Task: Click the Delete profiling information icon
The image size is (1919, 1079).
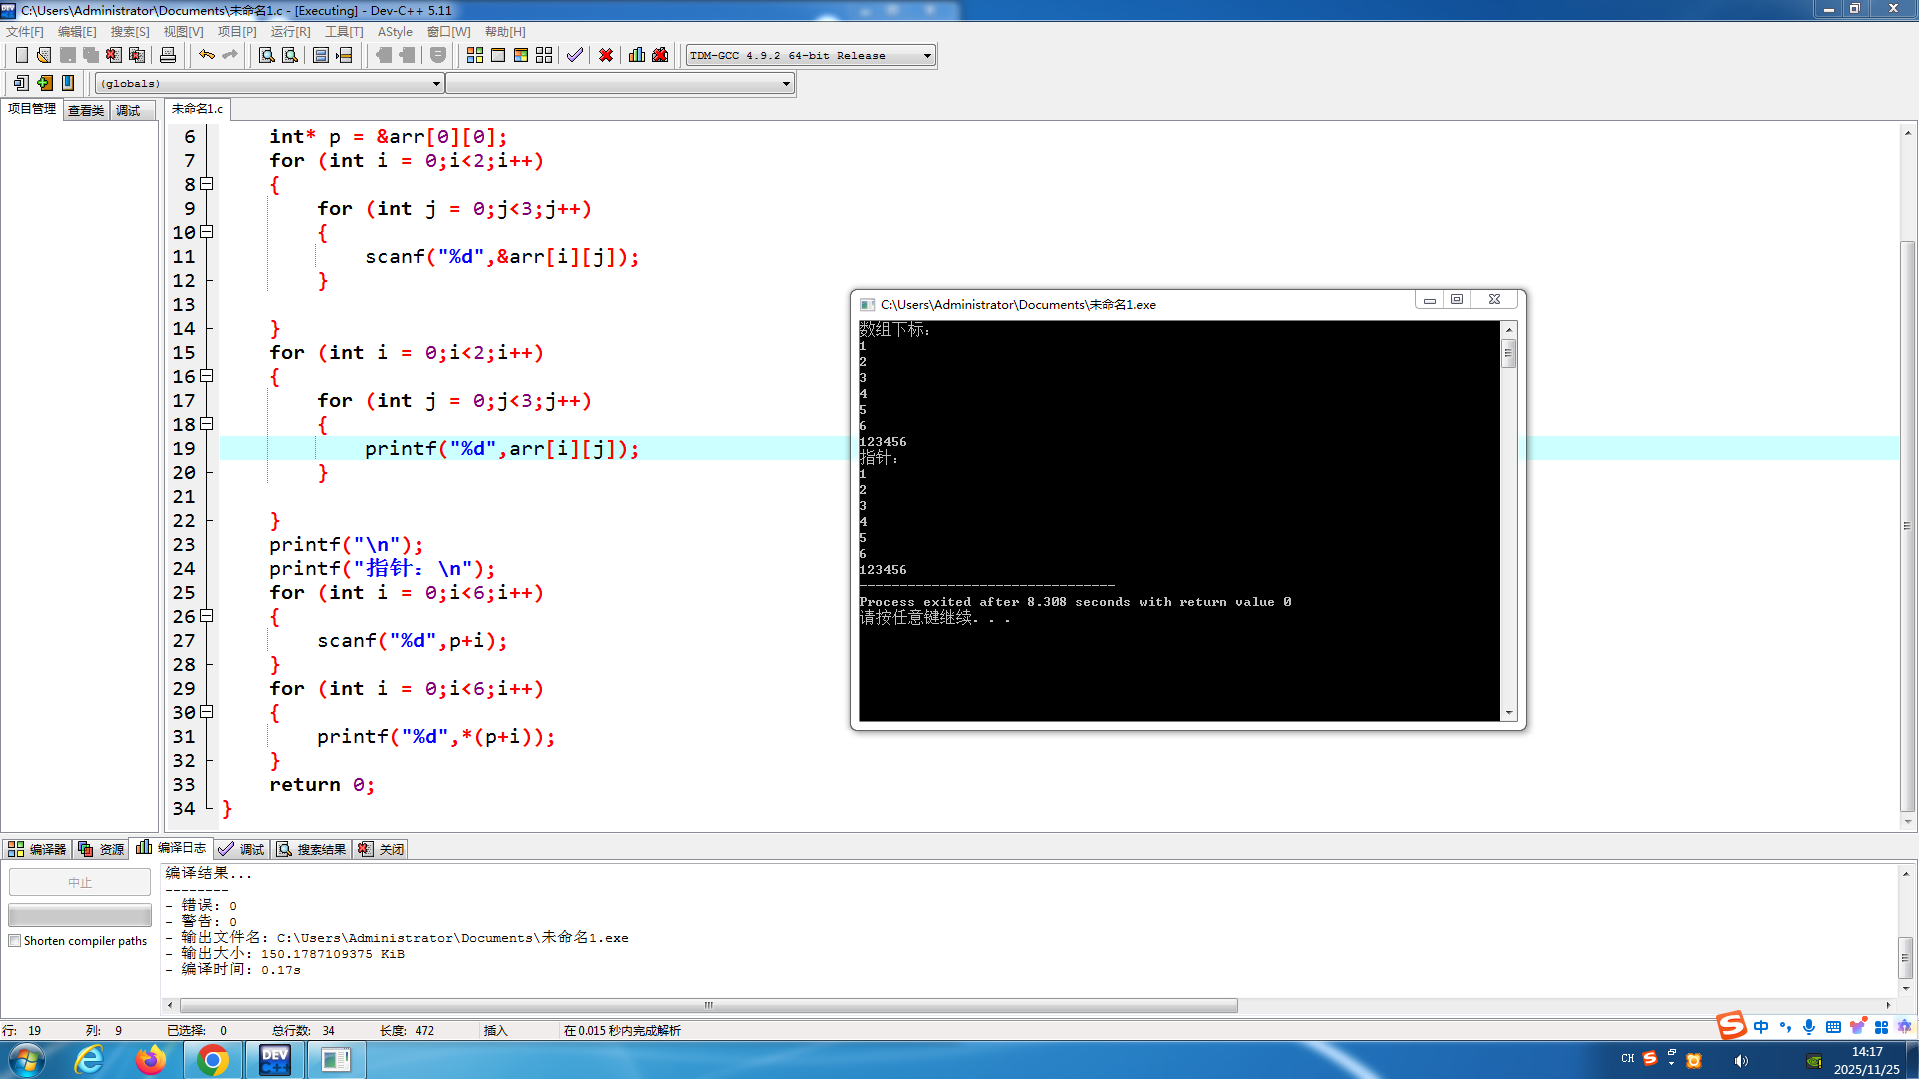Action: [x=660, y=55]
